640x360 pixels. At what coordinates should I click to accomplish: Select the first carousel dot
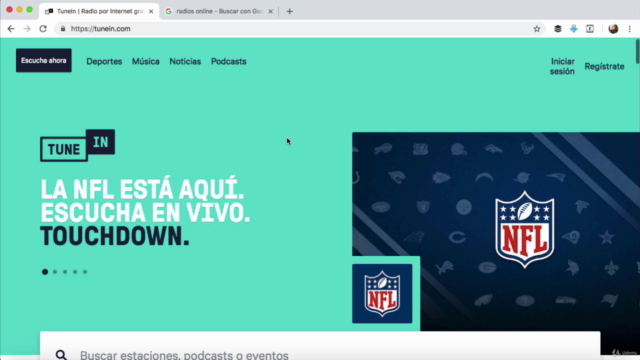(x=45, y=272)
